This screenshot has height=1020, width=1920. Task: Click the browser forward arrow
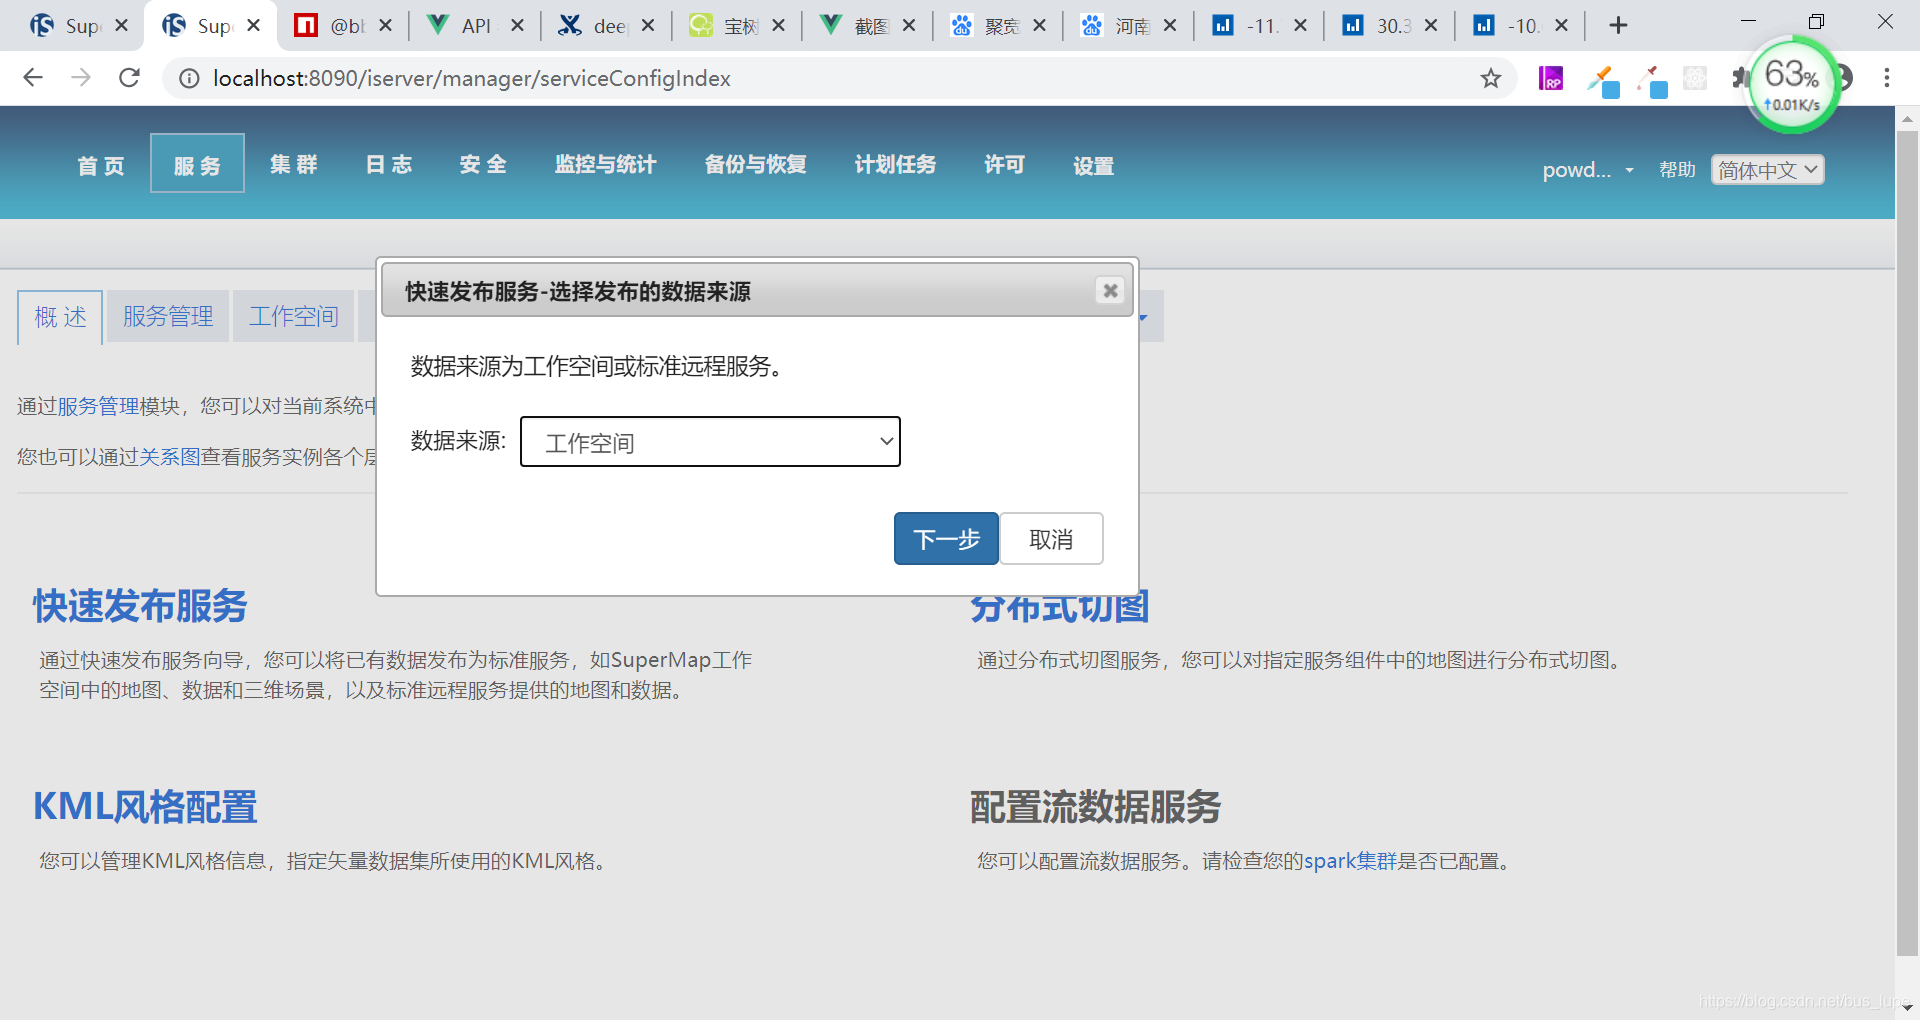81,78
